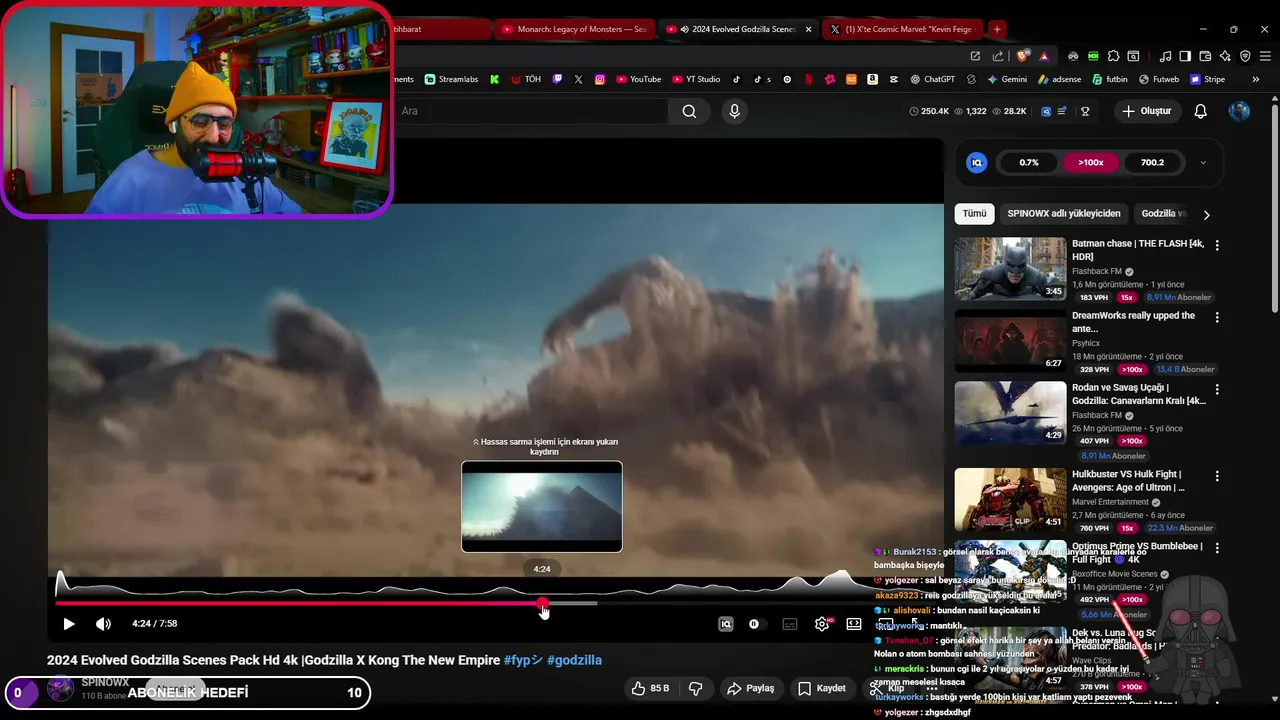Show more filter chips with right arrow
The width and height of the screenshot is (1280, 720).
1206,214
